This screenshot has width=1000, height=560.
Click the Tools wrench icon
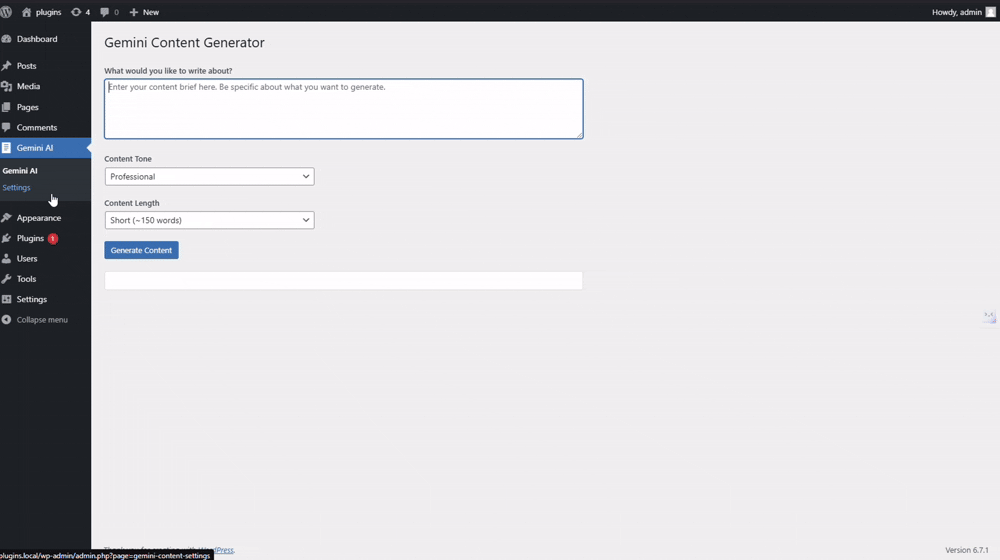6,279
